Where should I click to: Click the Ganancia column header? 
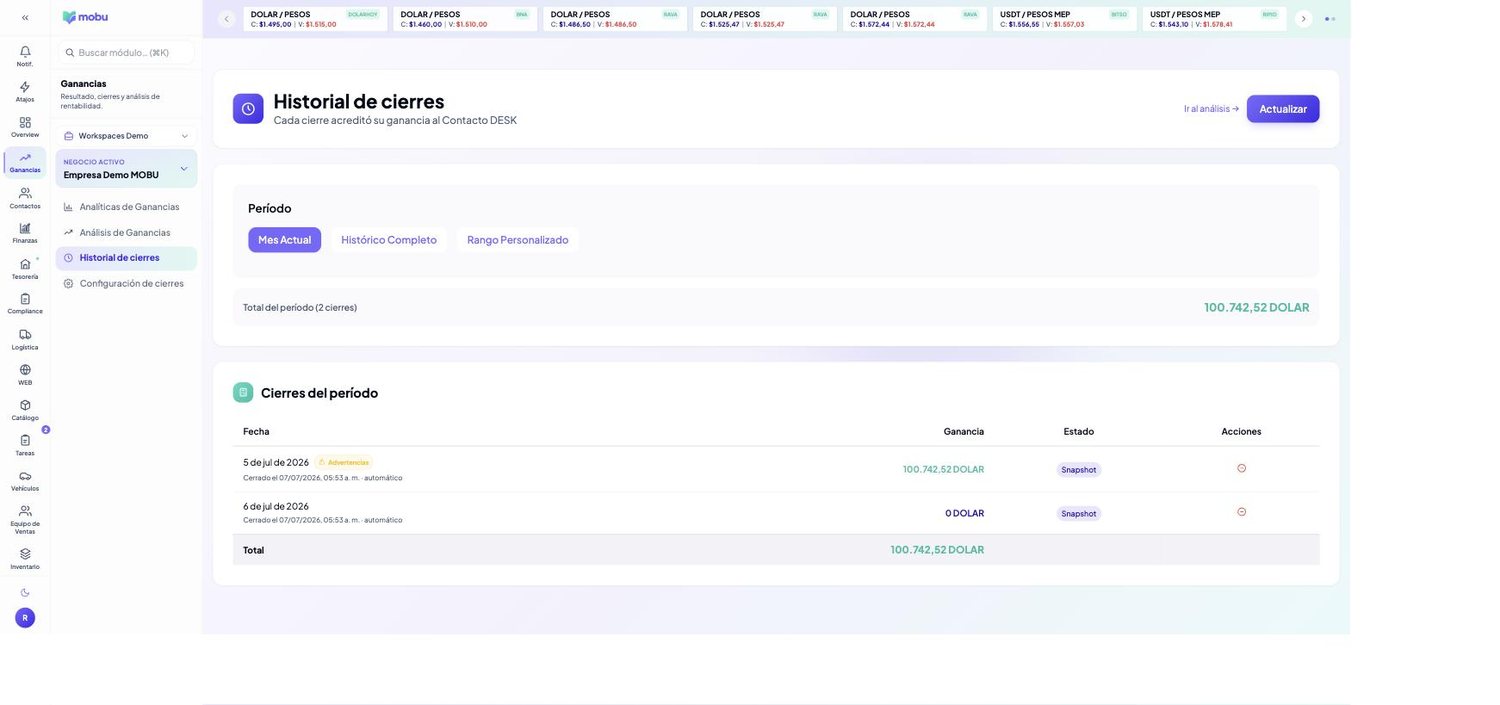964,431
